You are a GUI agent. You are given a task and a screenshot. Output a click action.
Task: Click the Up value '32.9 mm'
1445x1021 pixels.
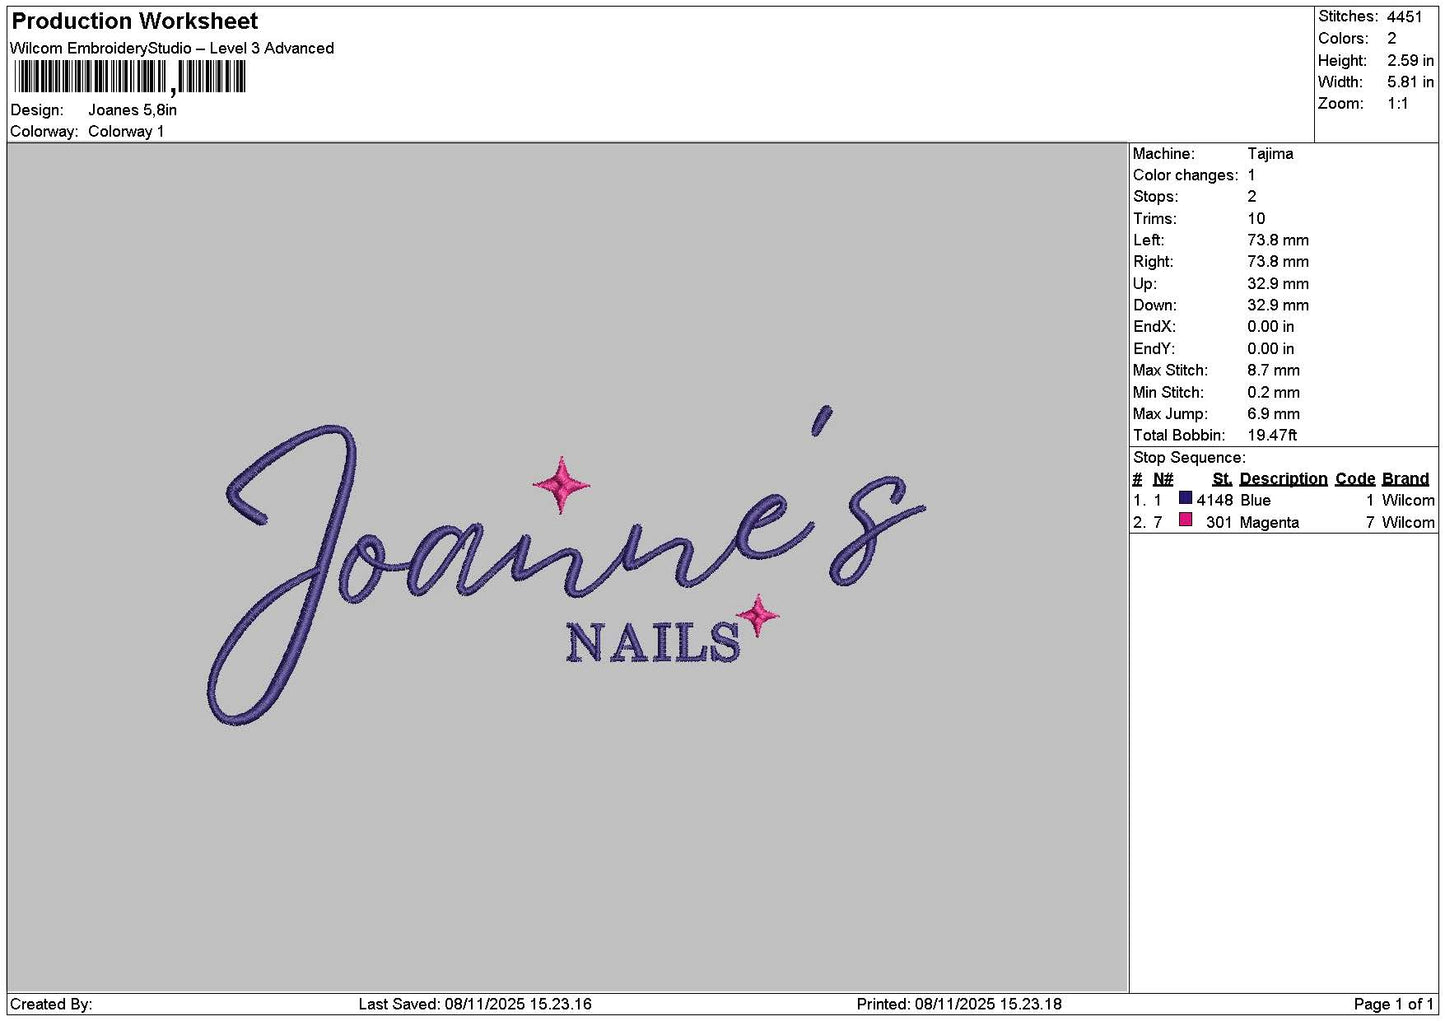(x=1278, y=284)
